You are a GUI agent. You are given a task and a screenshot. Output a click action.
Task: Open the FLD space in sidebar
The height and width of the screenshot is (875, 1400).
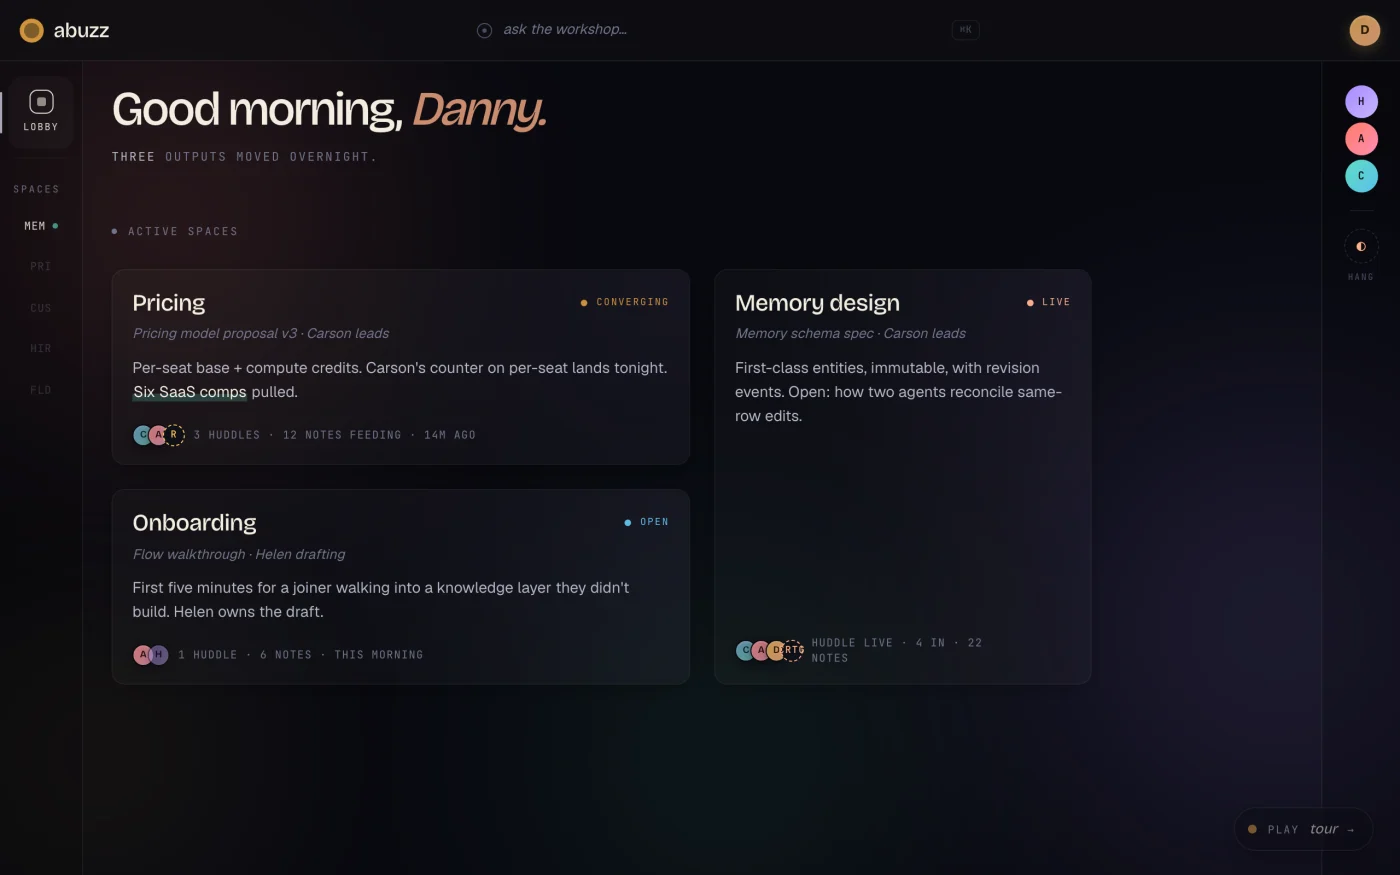[x=41, y=390]
